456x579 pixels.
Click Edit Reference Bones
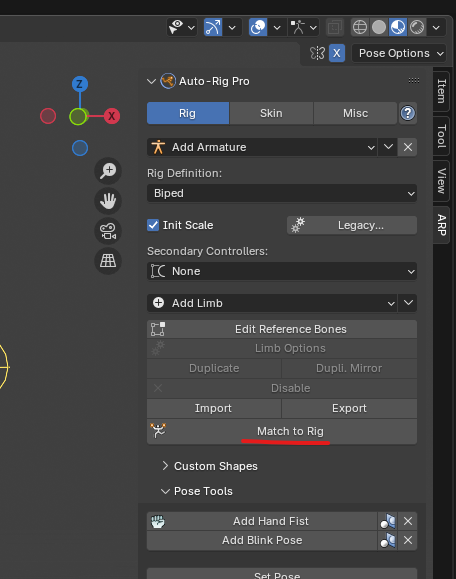[282, 329]
